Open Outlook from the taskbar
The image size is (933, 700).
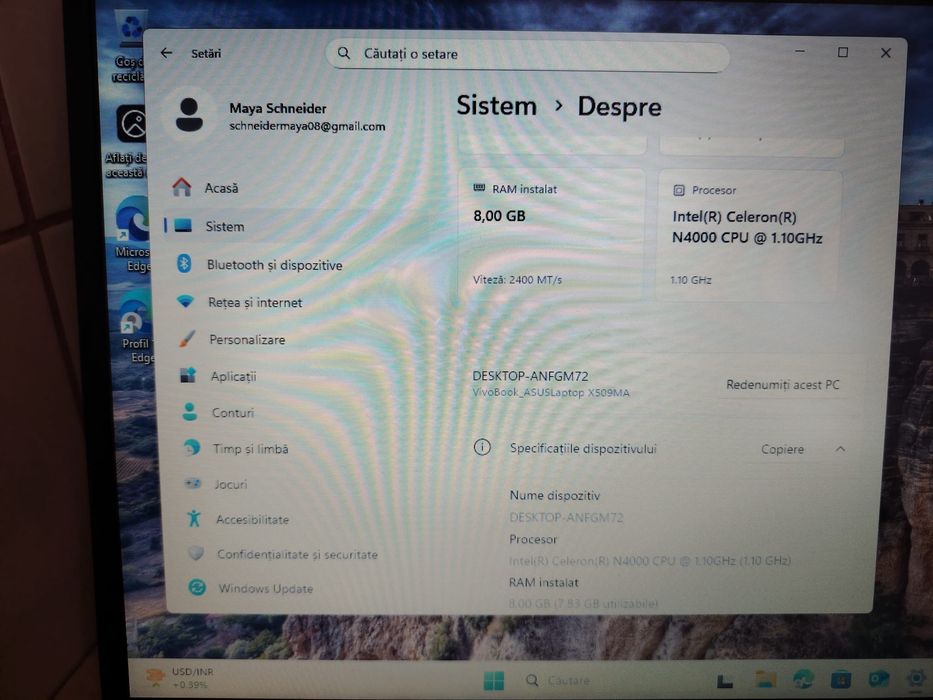[x=879, y=679]
